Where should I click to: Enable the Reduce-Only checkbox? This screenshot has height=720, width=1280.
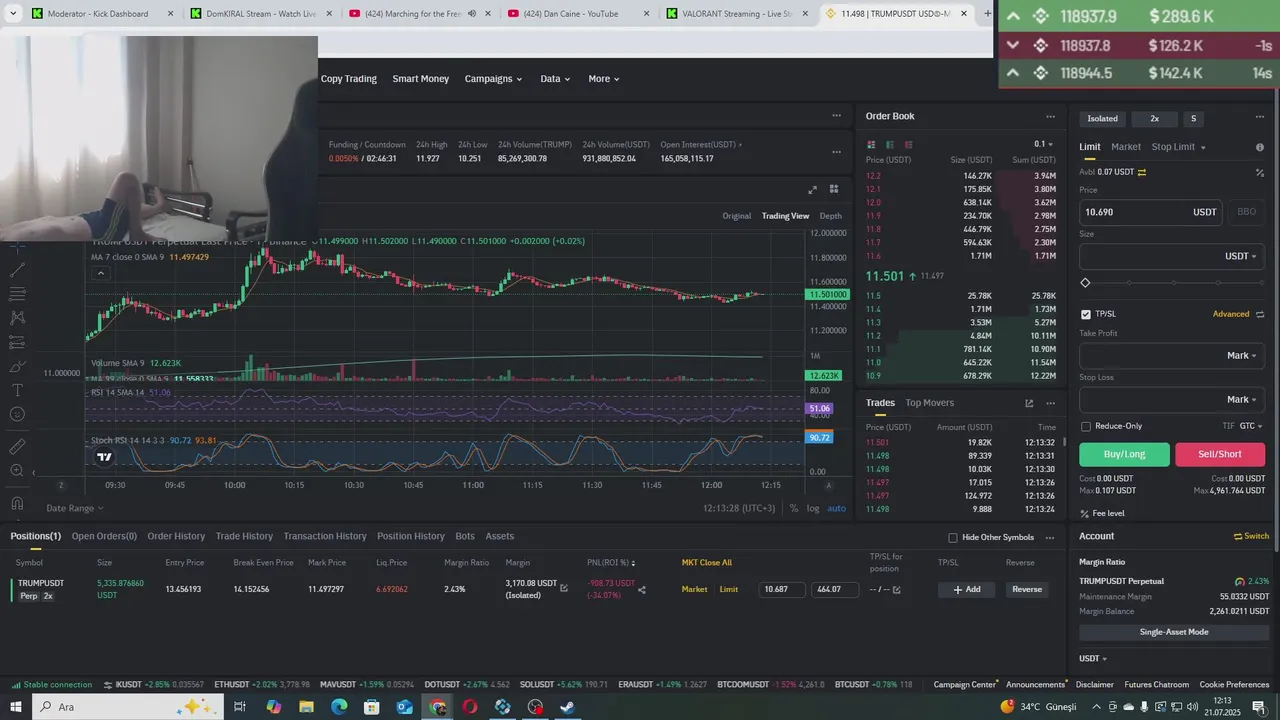1086,426
